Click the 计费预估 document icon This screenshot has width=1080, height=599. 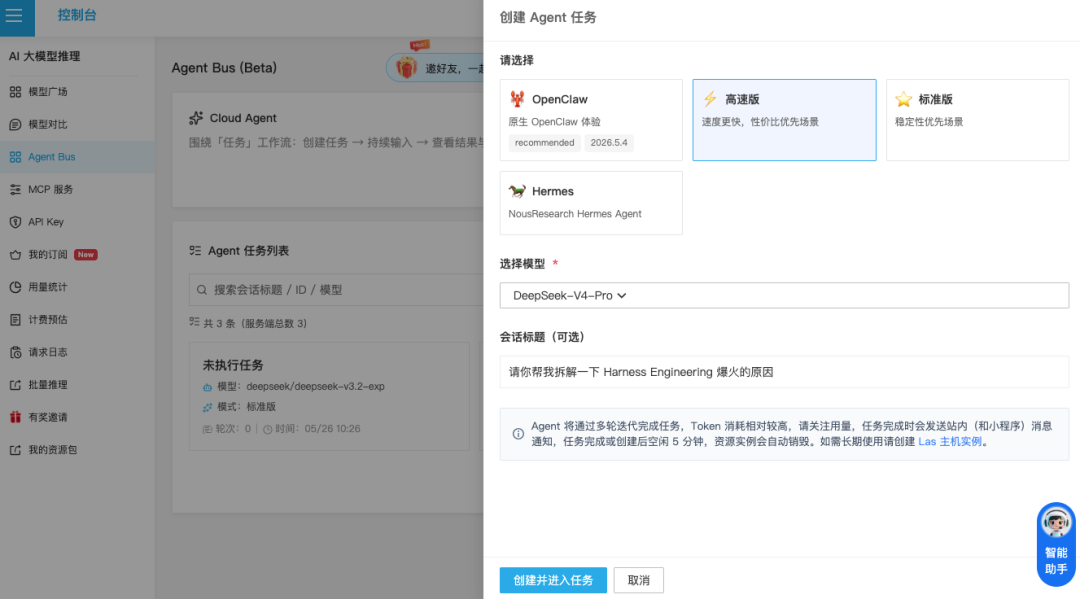pyautogui.click(x=15, y=319)
